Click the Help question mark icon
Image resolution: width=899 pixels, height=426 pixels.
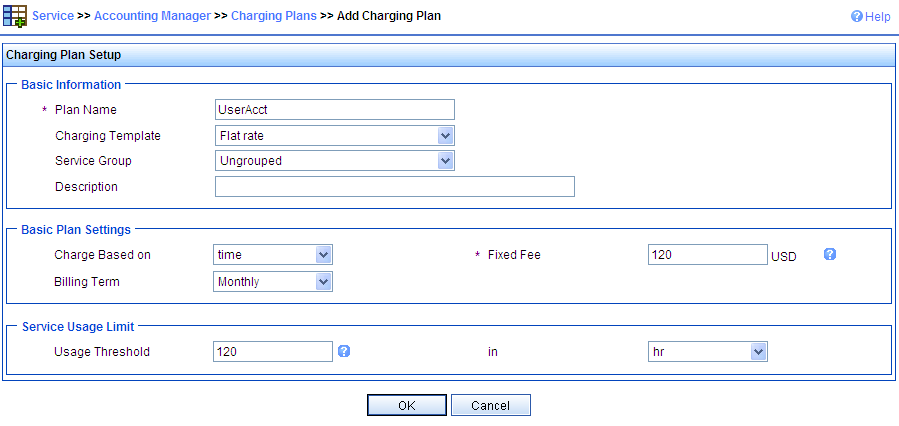(857, 17)
